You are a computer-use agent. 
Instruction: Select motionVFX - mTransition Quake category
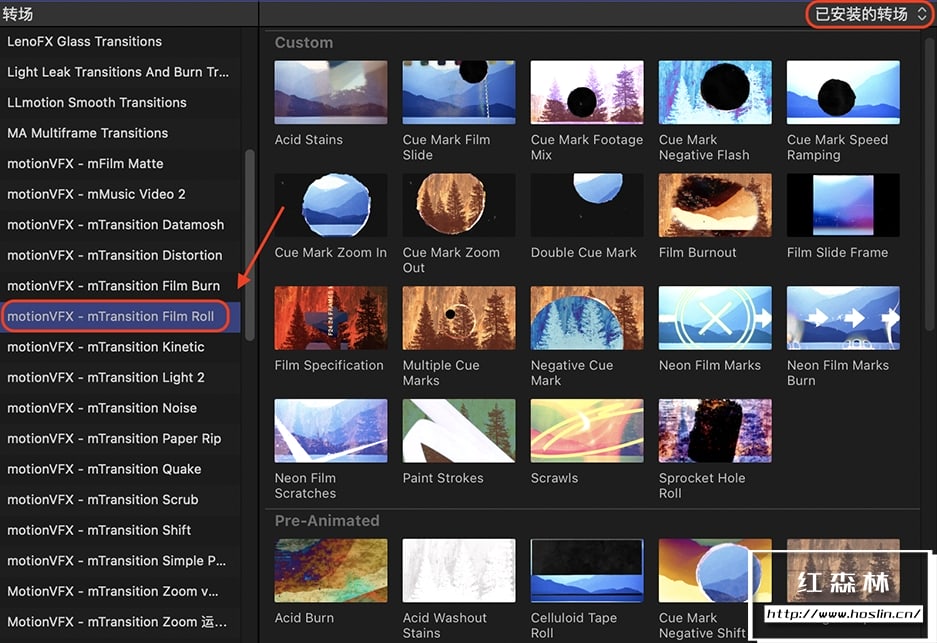coord(120,469)
